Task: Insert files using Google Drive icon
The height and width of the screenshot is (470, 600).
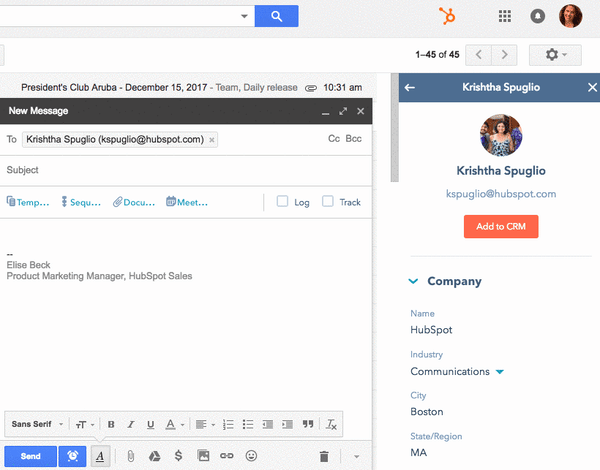Action: point(155,457)
